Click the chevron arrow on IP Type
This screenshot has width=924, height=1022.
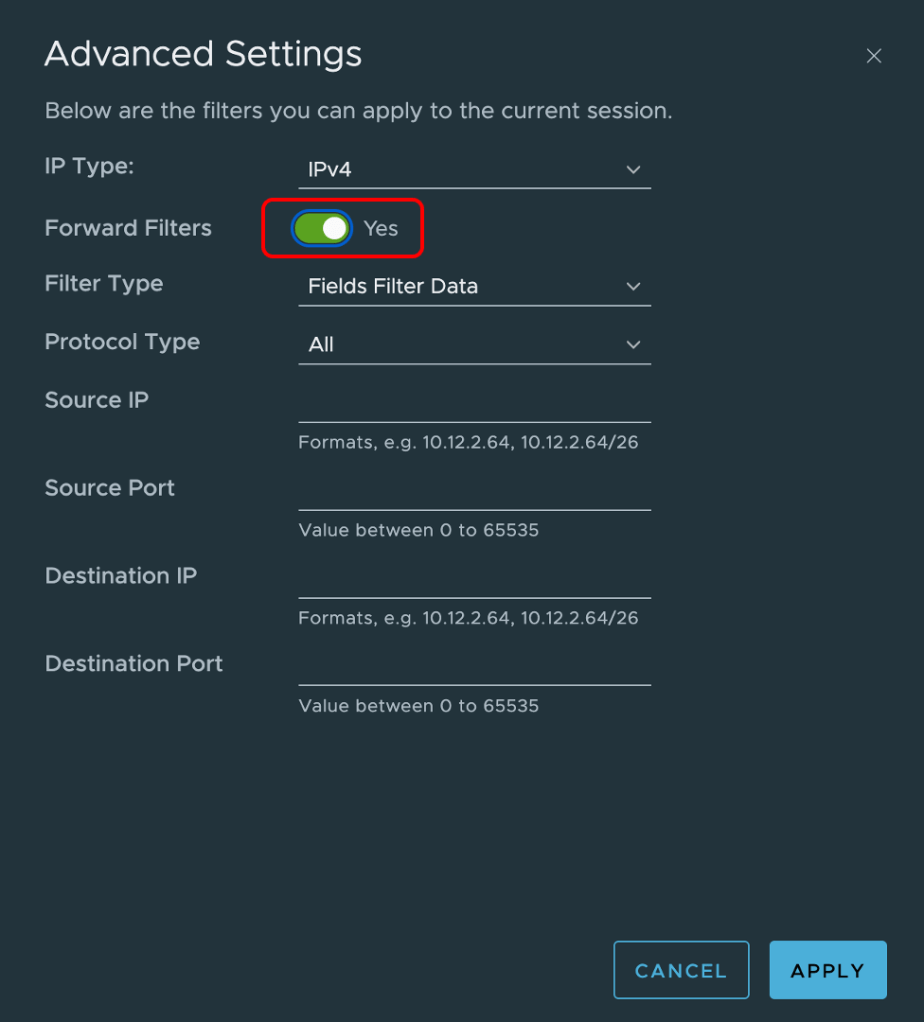tap(633, 170)
